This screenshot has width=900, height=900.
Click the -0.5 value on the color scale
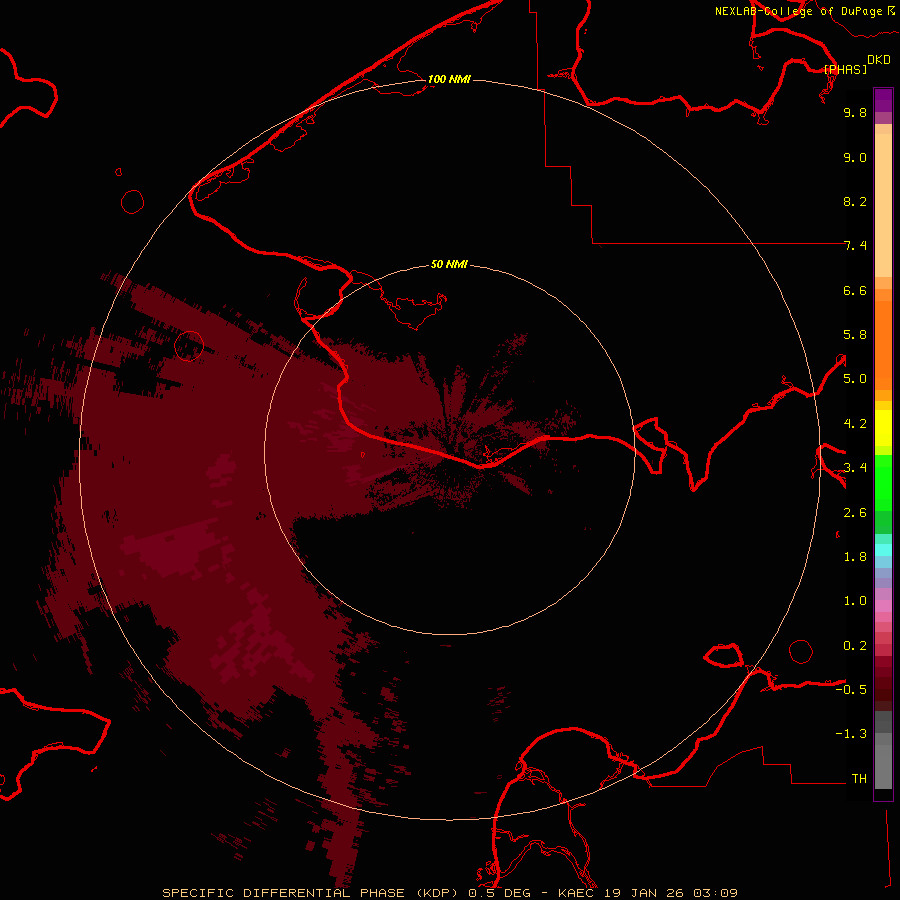(x=851, y=690)
